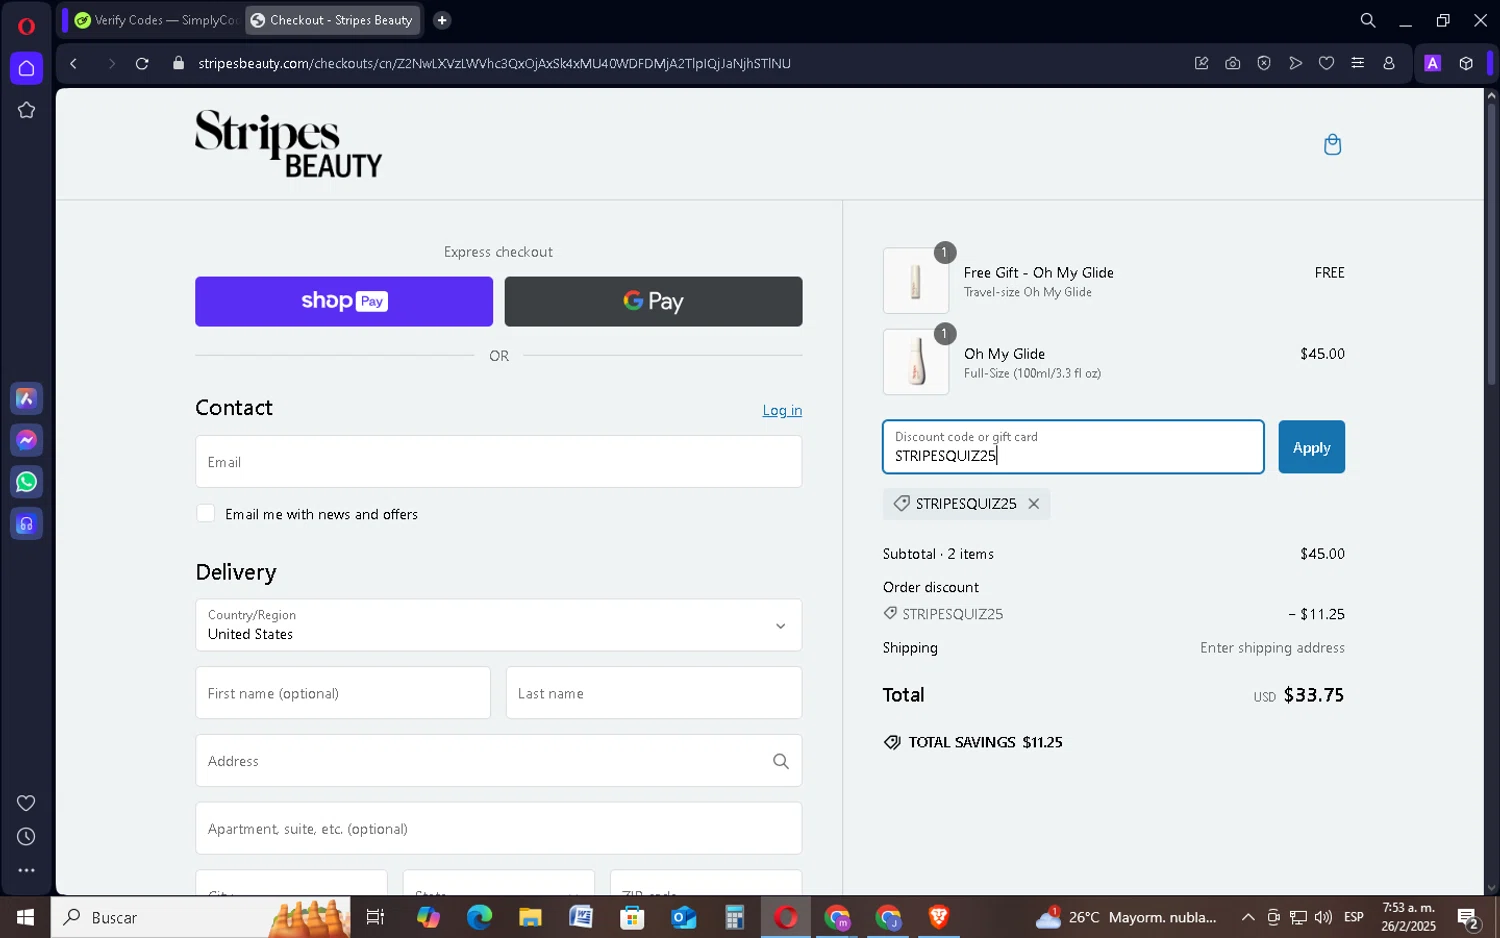Apply the discount code
The image size is (1500, 938).
coord(1311,447)
